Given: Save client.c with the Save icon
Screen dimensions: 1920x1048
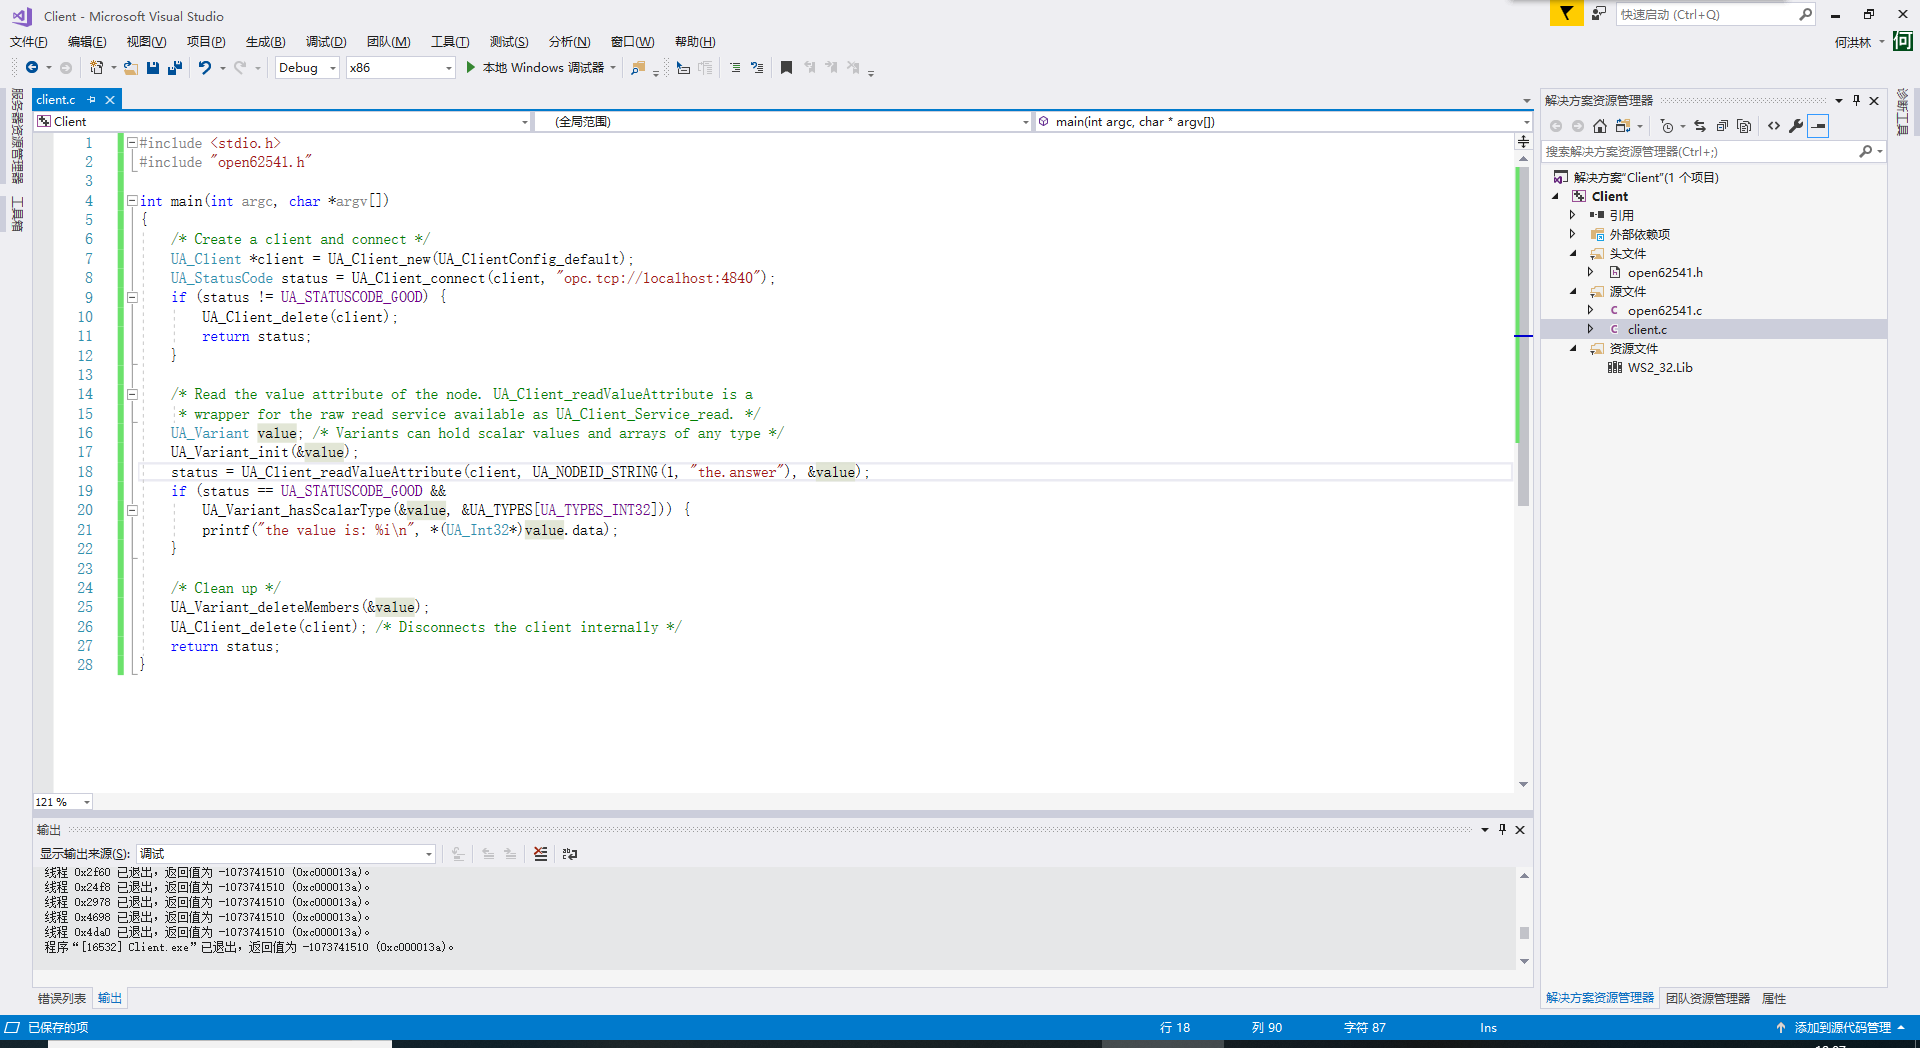Looking at the screenshot, I should click(x=153, y=67).
